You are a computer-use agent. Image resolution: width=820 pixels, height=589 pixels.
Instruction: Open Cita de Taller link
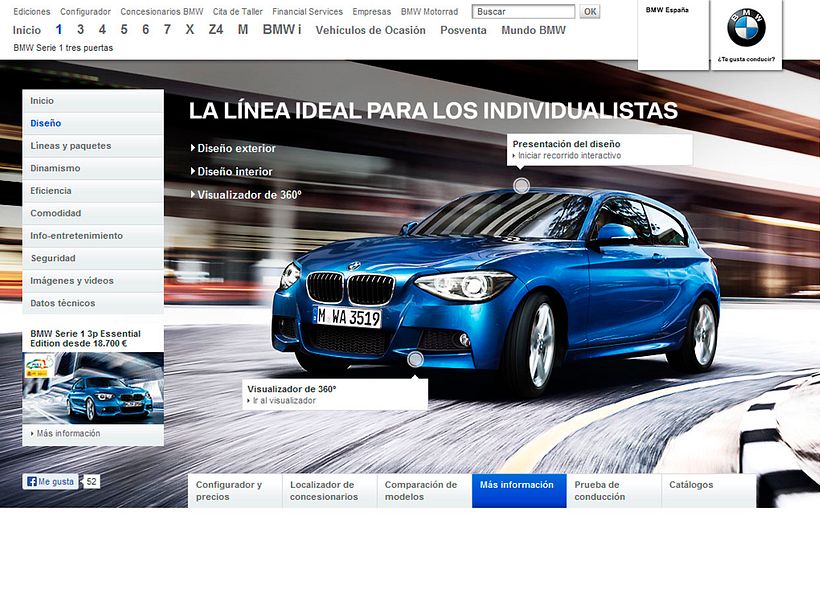(237, 12)
